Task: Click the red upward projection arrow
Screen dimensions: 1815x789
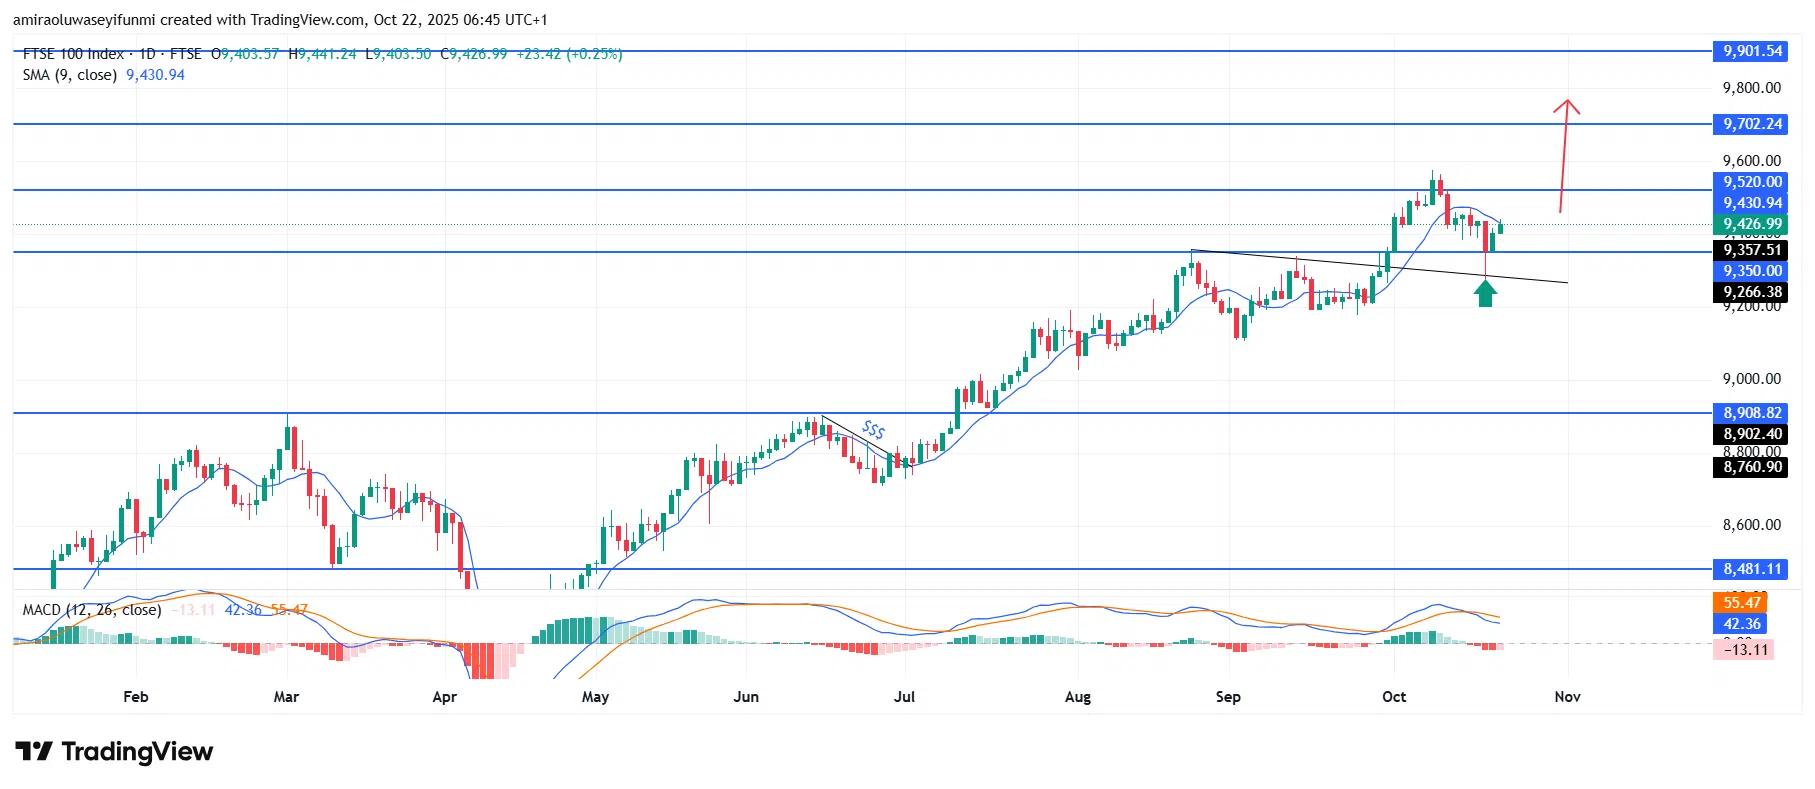Action: tap(1564, 155)
